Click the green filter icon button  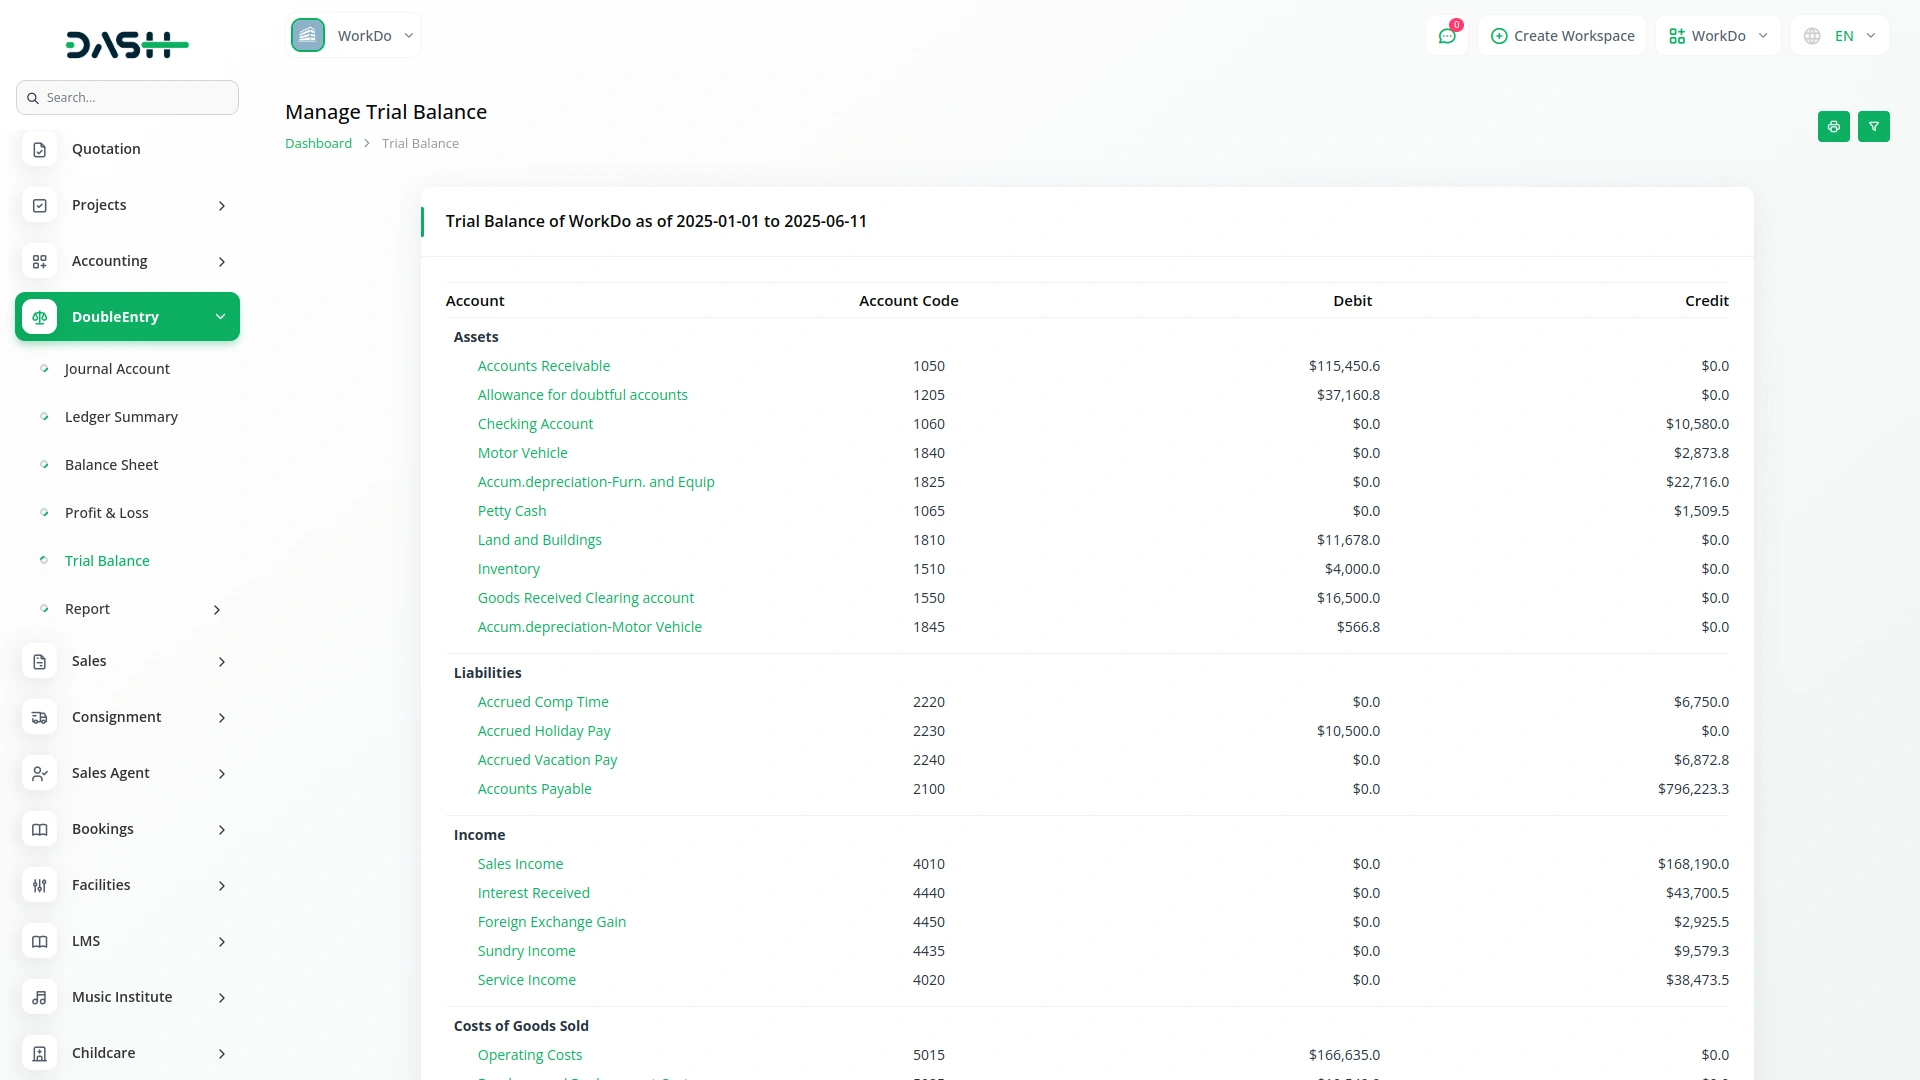point(1873,127)
